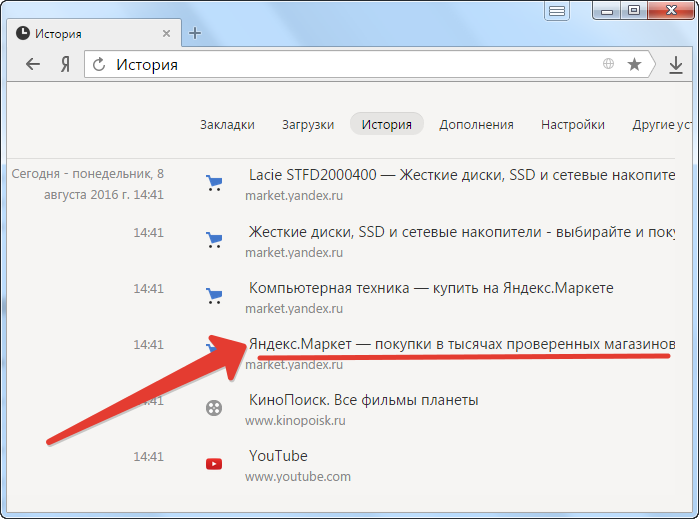Click the KinoPoisk film reel favicon
Viewport: 699px width, 519px height.
pyautogui.click(x=213, y=407)
